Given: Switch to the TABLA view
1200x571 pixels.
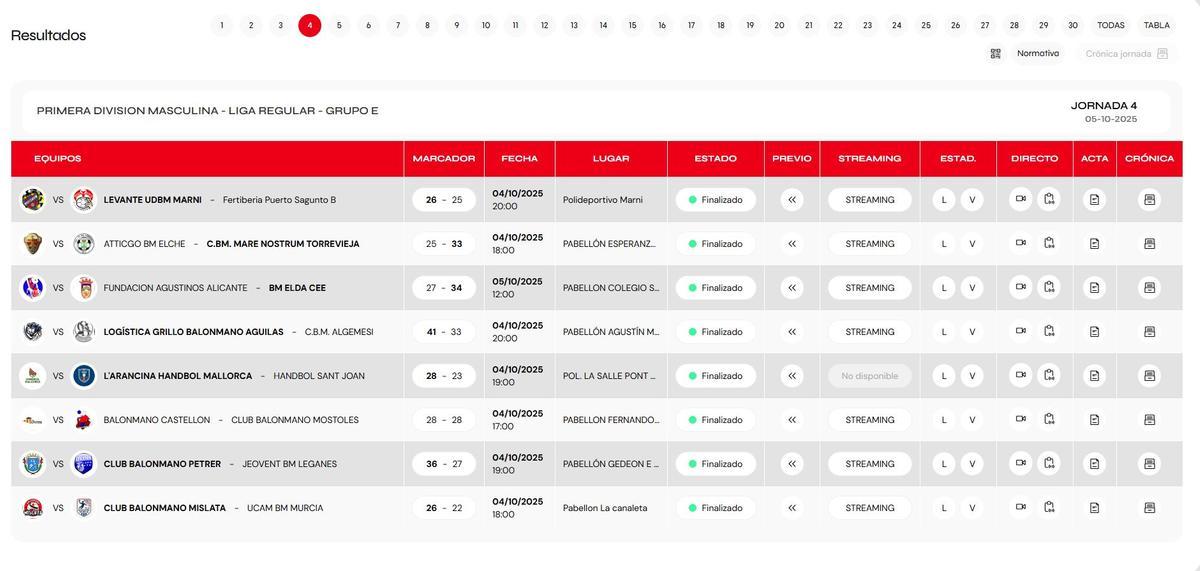Looking at the screenshot, I should [1156, 26].
